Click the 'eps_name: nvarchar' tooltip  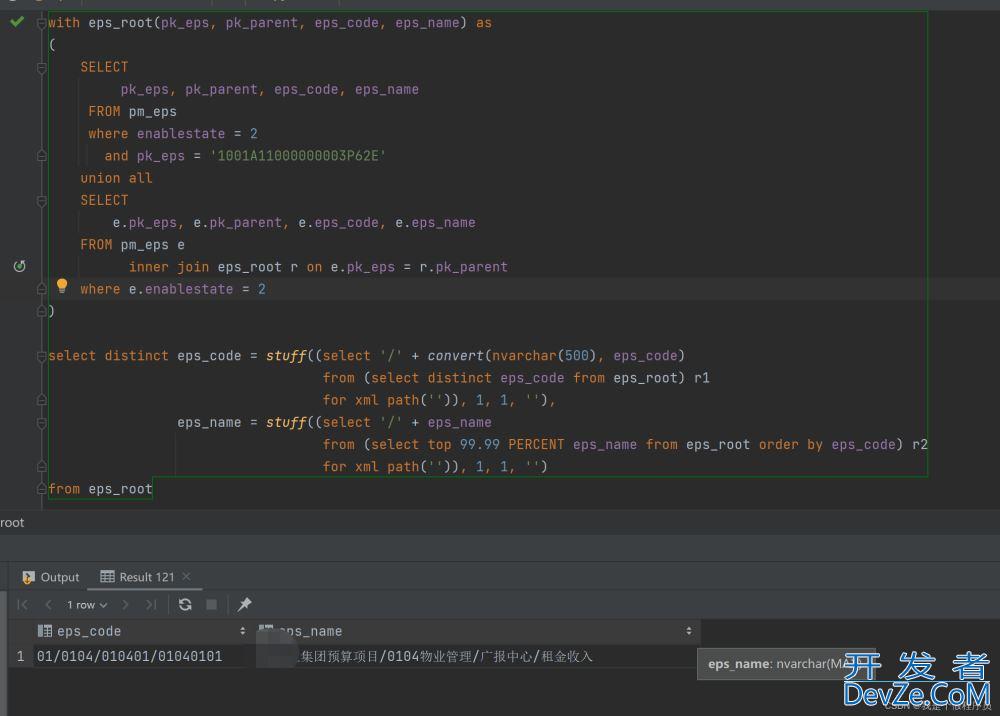pyautogui.click(x=786, y=664)
